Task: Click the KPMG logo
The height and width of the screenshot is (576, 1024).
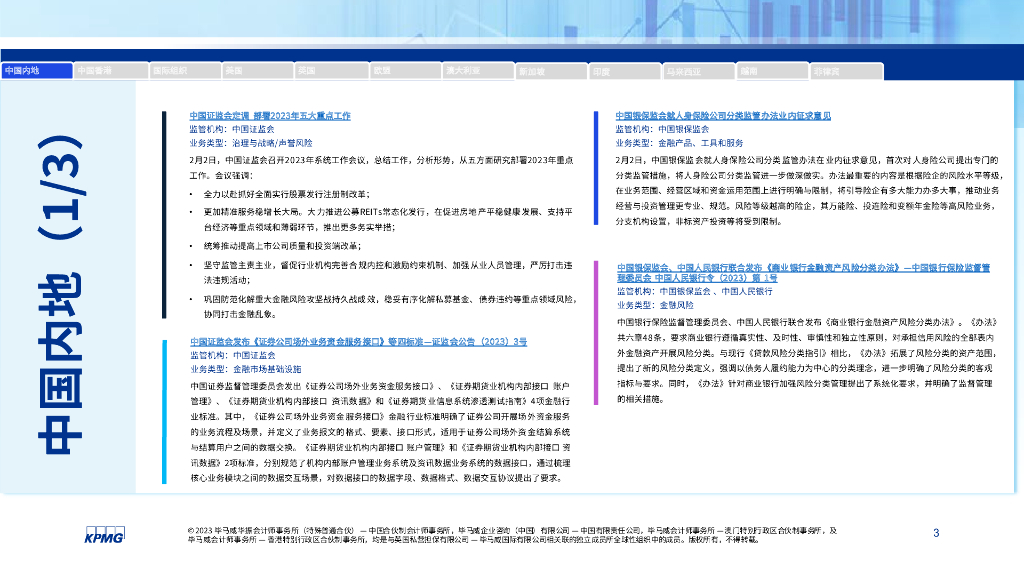Action: click(104, 535)
